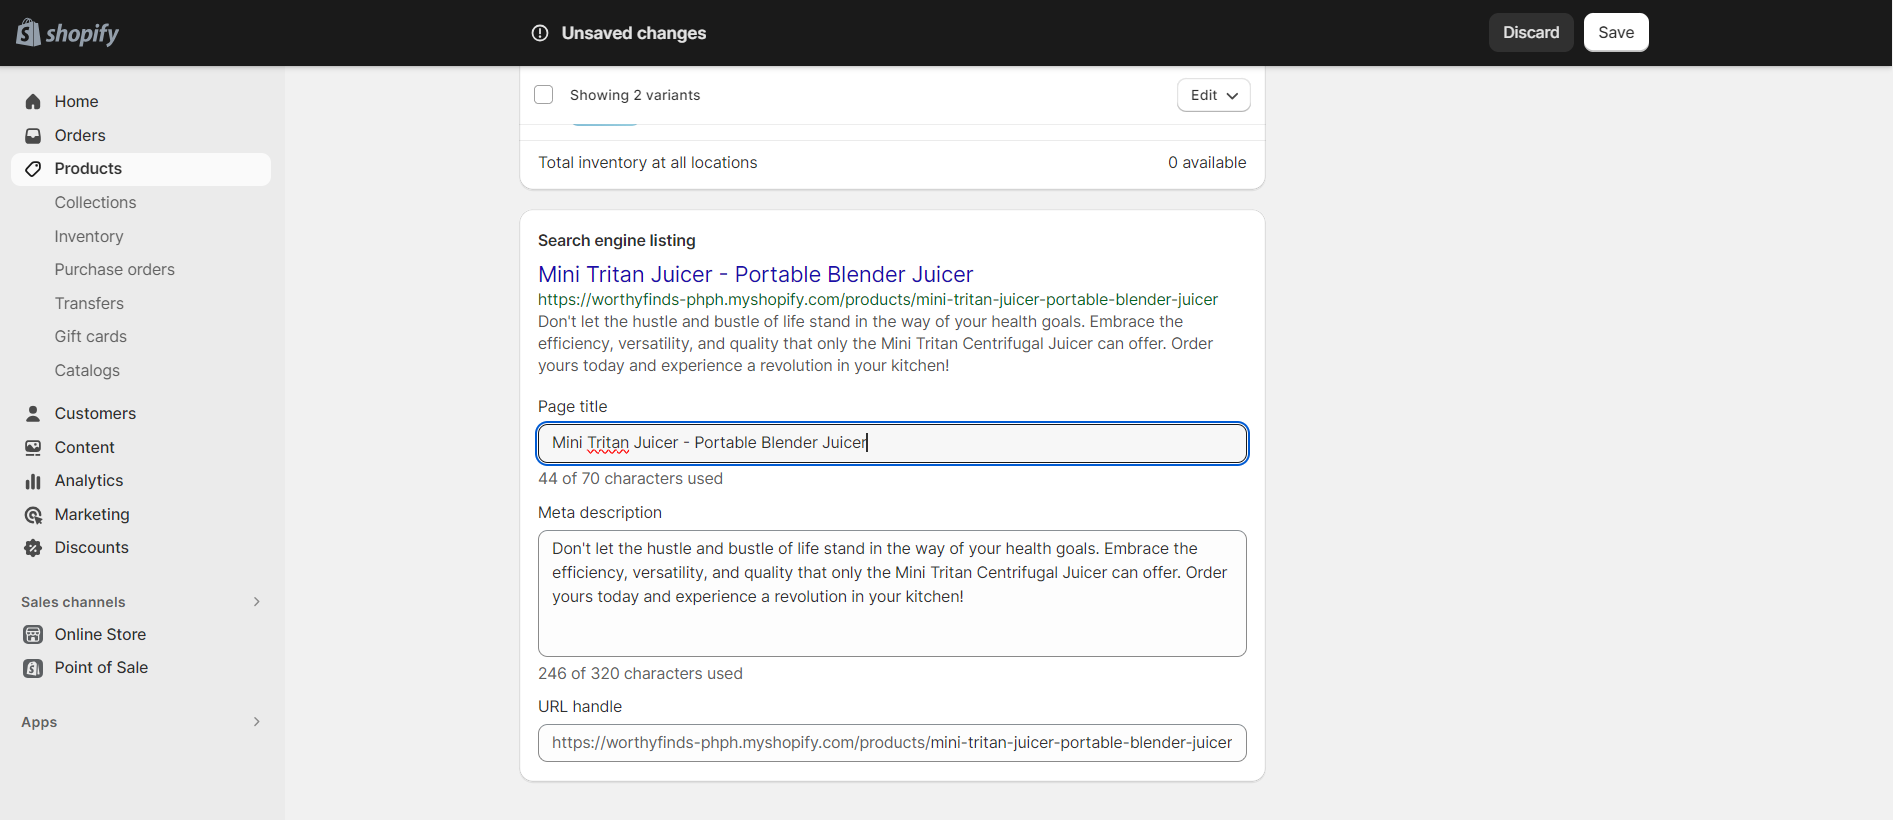The image size is (1893, 820).
Task: Click the Orders inbox icon
Action: [33, 136]
